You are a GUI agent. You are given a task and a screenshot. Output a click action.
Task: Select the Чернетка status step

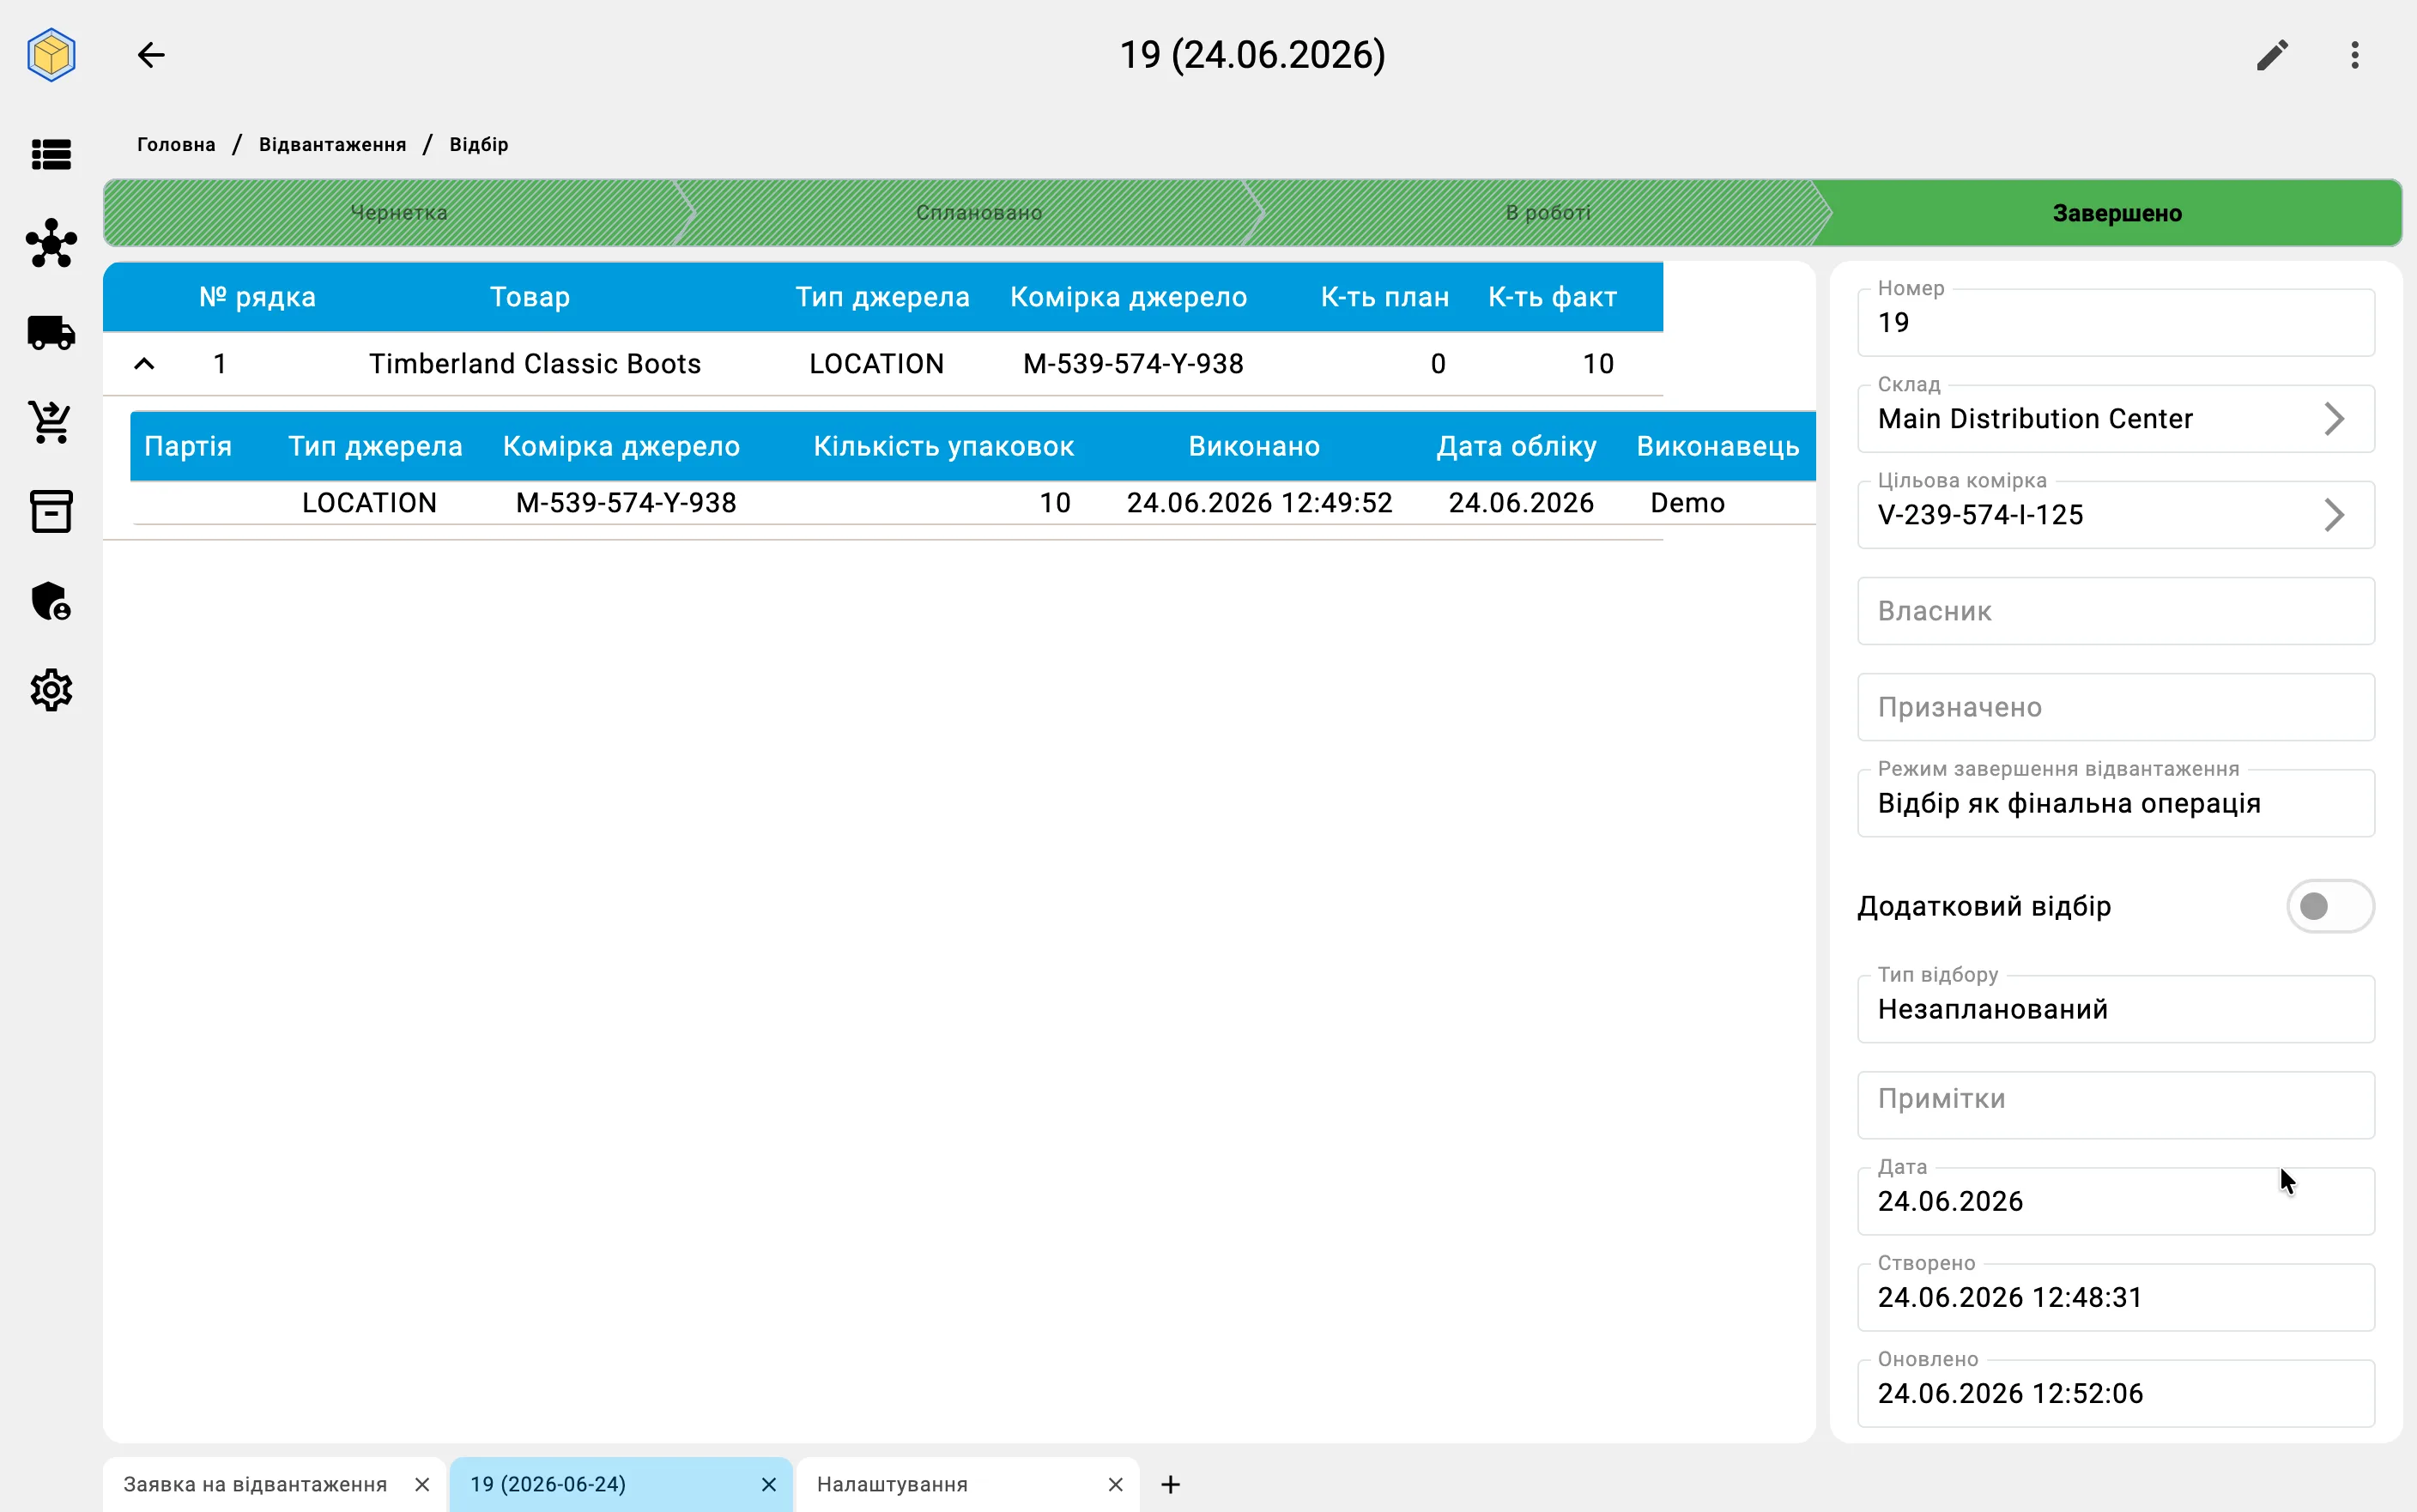pos(398,213)
